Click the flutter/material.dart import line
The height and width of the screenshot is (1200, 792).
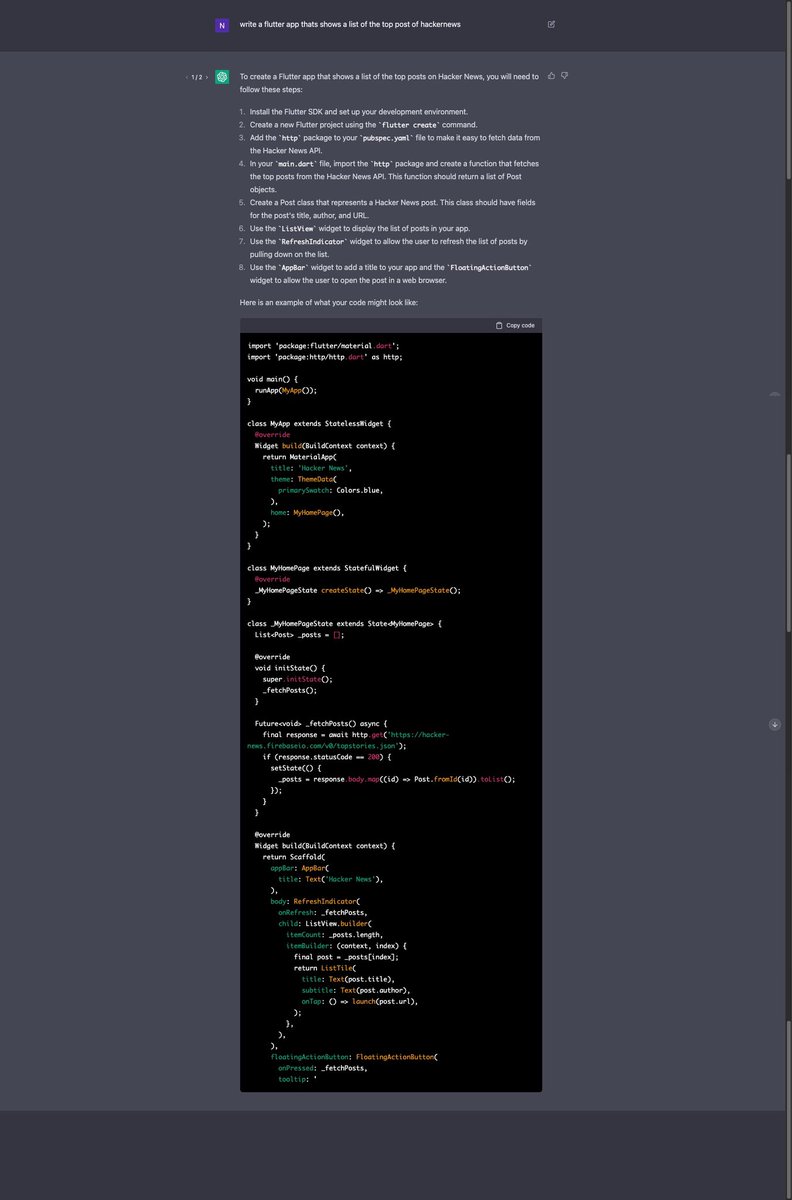tap(324, 345)
